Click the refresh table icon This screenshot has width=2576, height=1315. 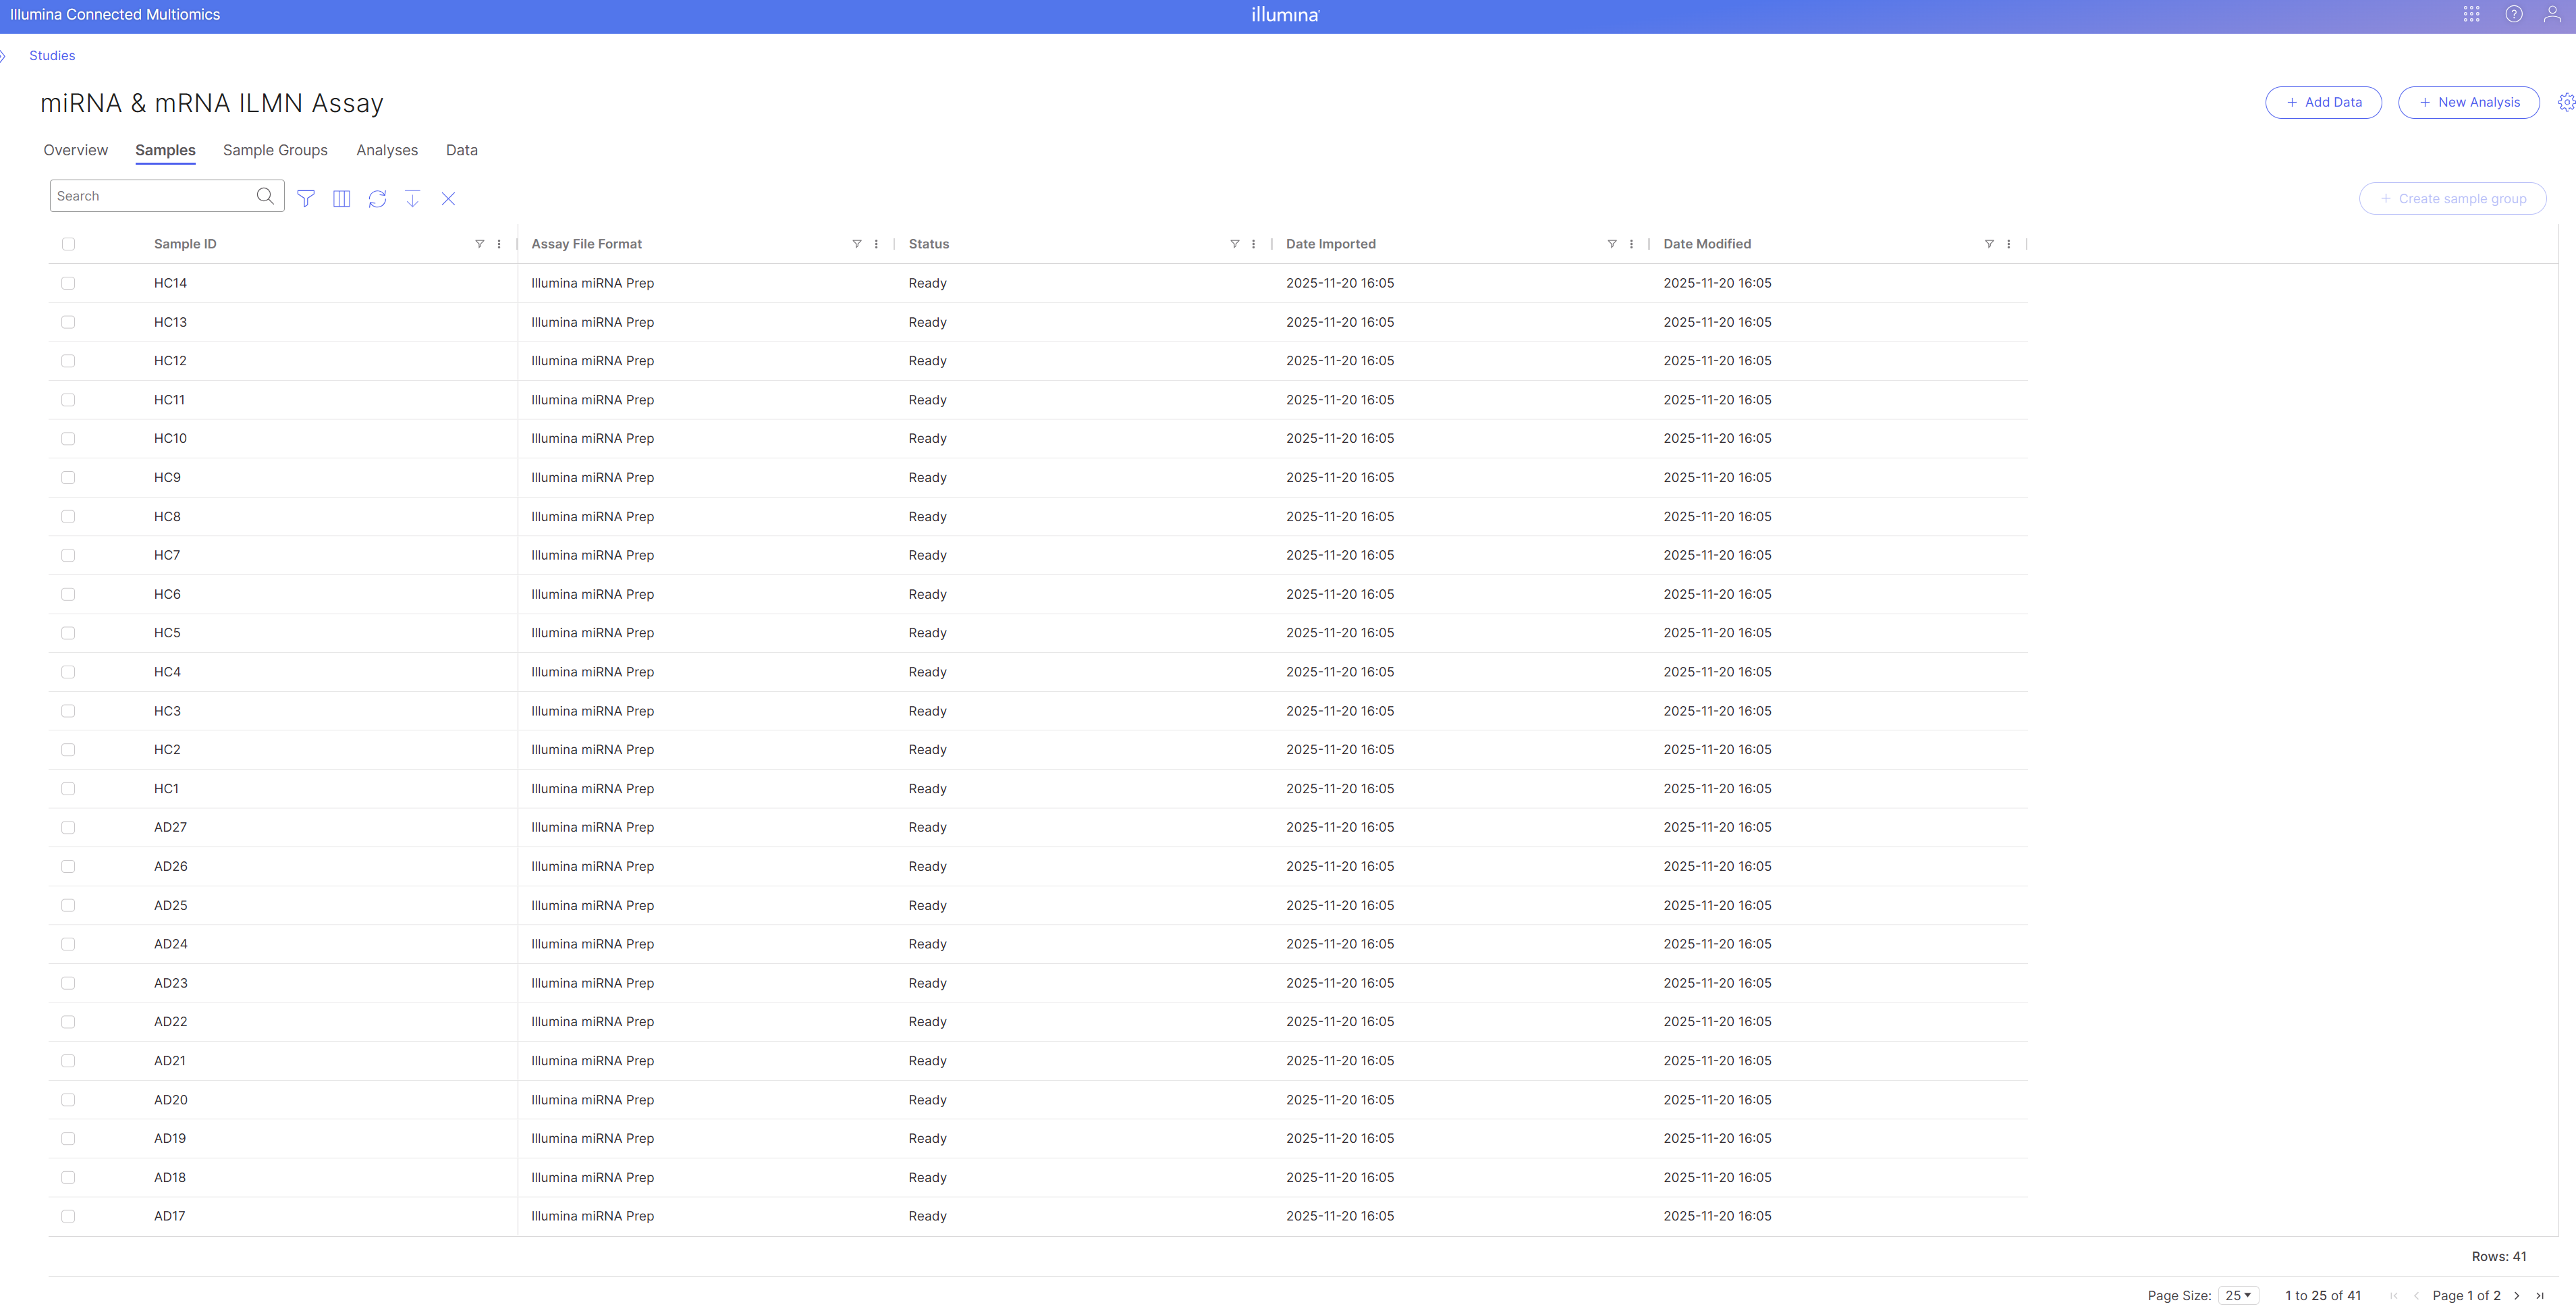pyautogui.click(x=377, y=198)
